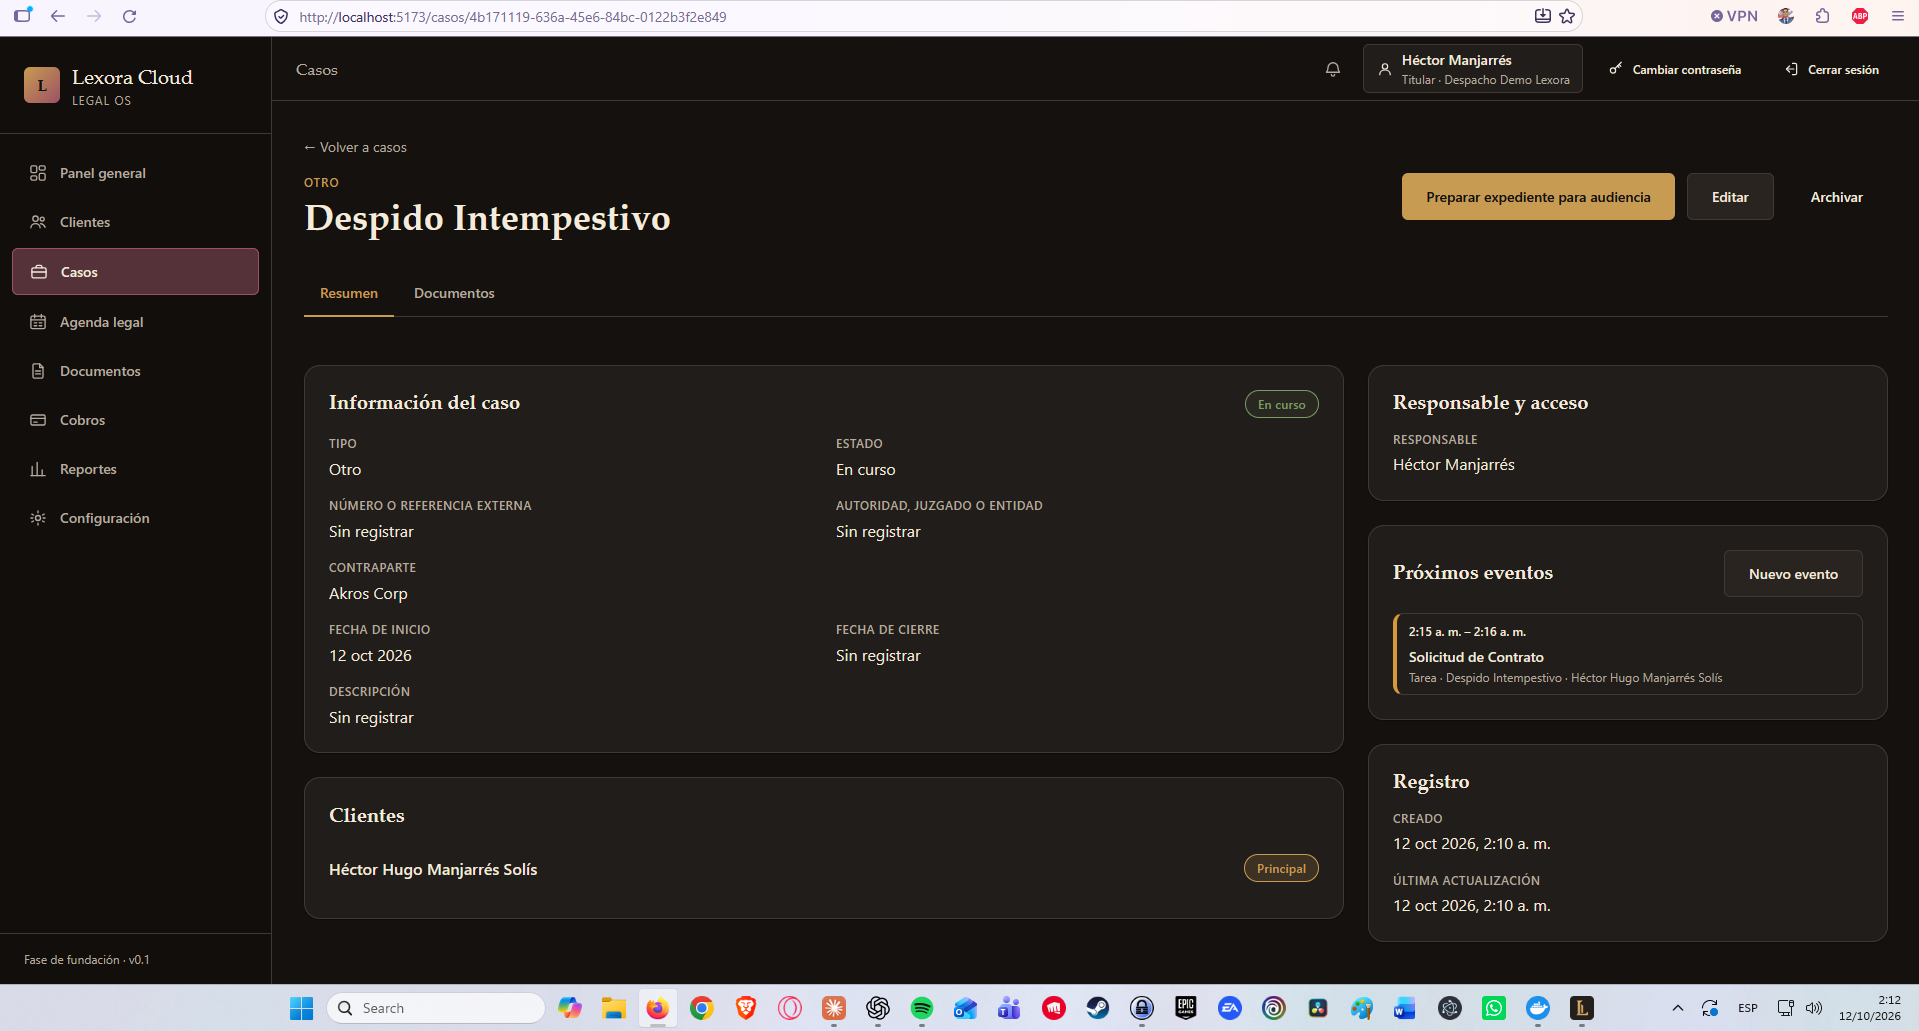Click the Editar button
The width and height of the screenshot is (1919, 1031).
1730,197
